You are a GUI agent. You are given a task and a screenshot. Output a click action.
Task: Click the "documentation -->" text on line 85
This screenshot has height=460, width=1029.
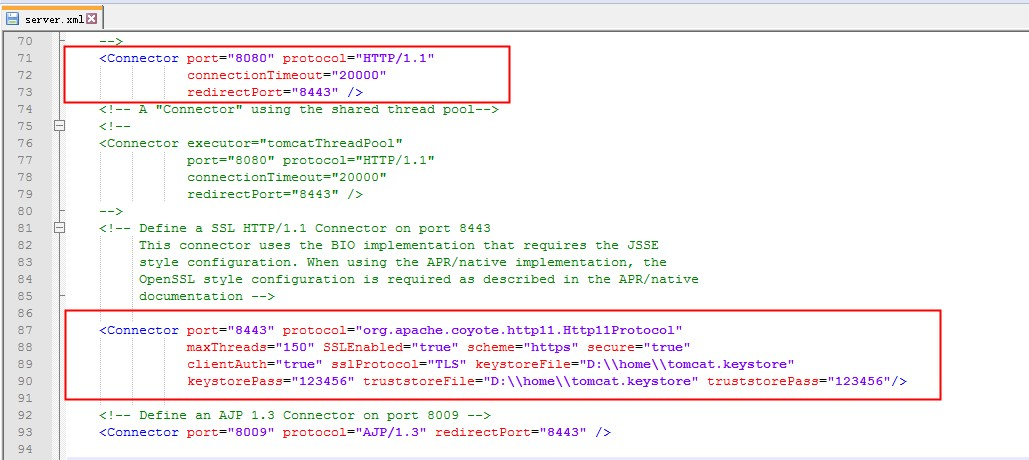206,296
